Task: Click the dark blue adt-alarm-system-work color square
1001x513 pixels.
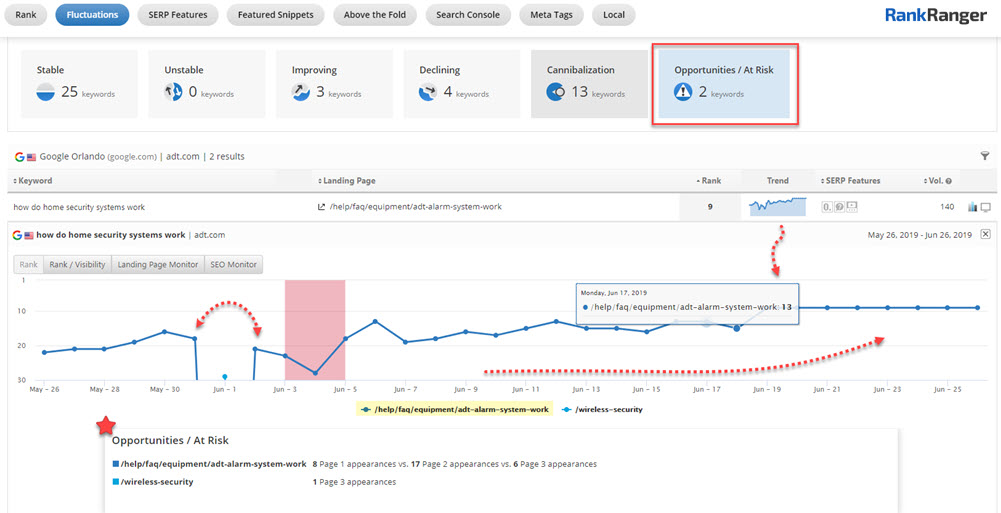Action: (115, 465)
